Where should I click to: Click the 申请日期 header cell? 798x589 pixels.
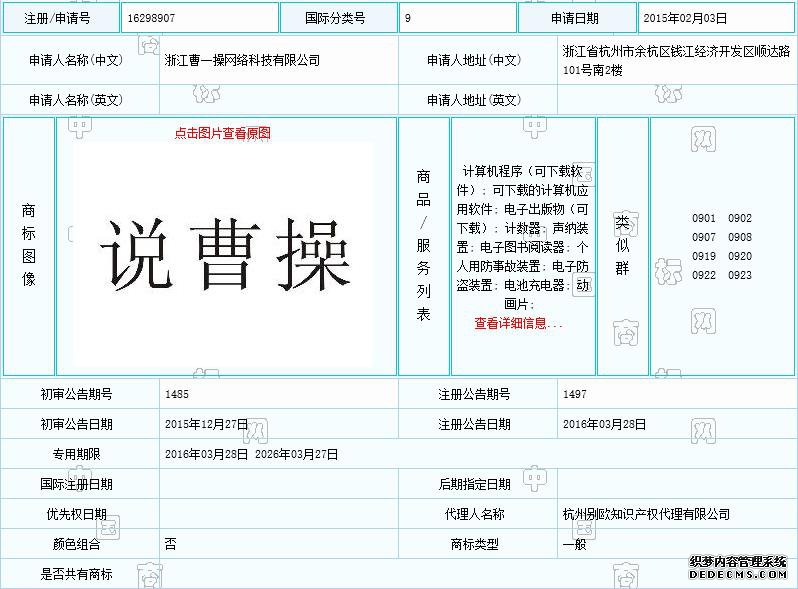577,18
